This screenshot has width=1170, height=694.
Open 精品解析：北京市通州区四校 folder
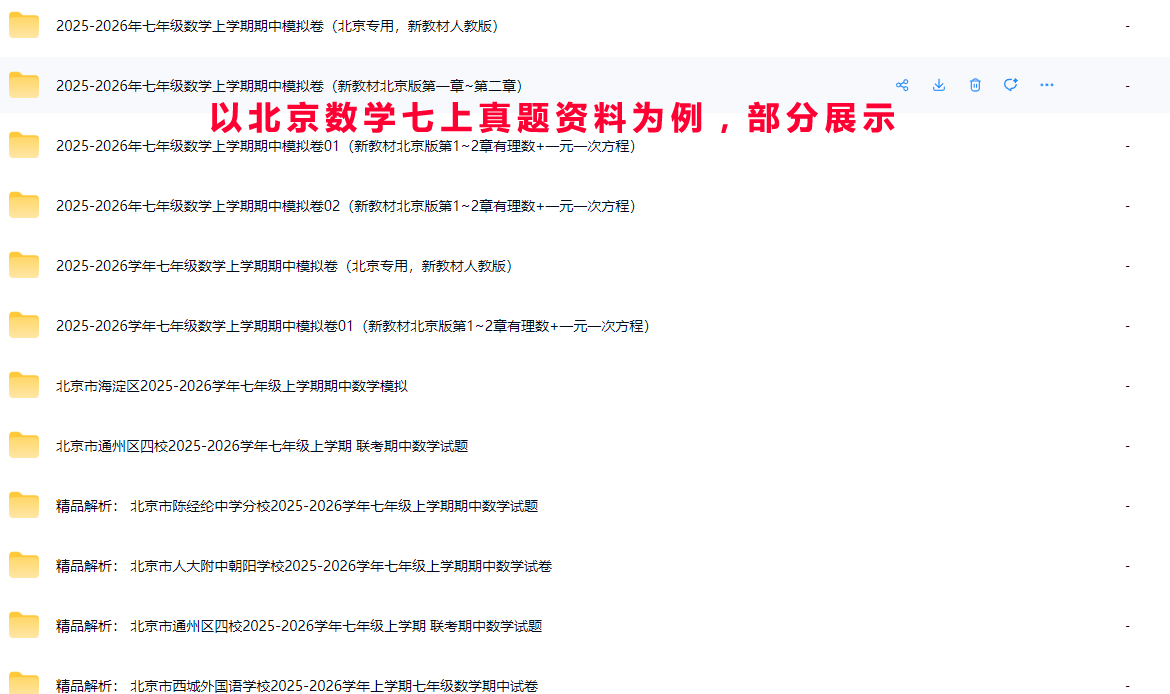tap(299, 626)
